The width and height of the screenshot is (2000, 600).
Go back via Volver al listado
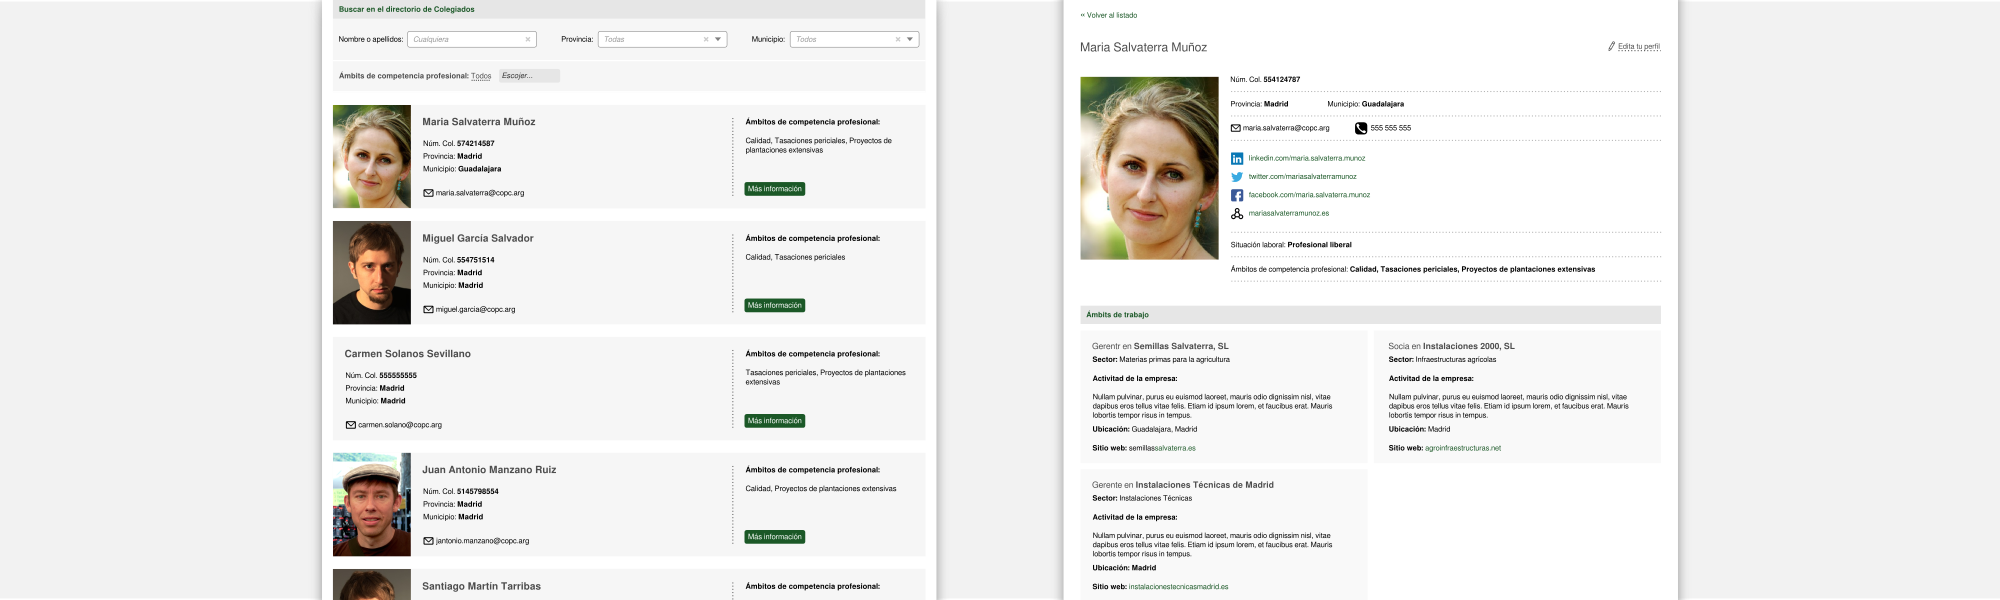click(1109, 15)
